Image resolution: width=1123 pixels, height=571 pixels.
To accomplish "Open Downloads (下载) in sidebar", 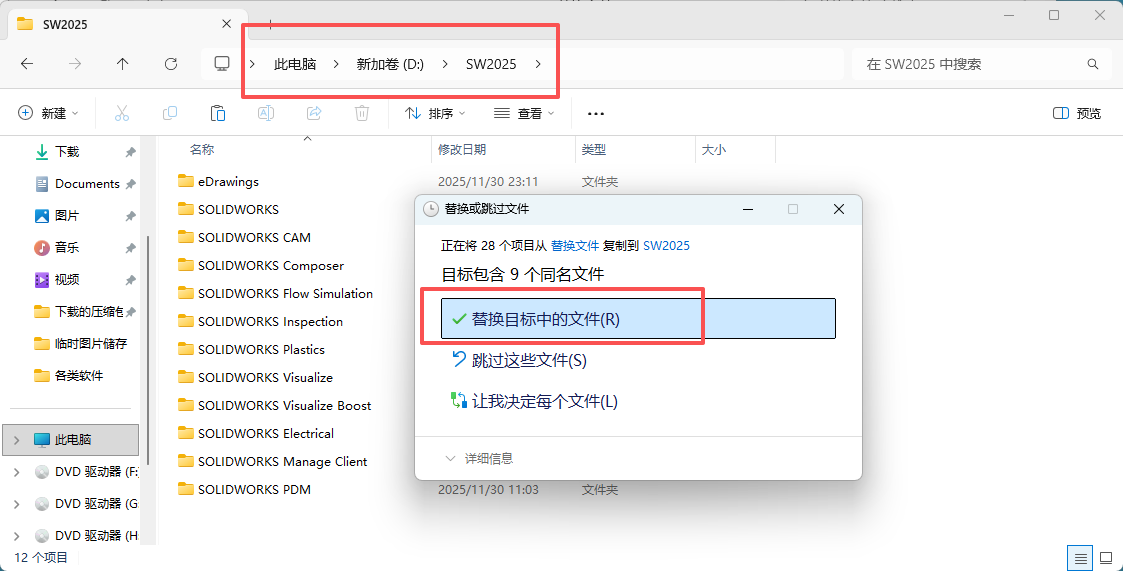I will (x=67, y=151).
